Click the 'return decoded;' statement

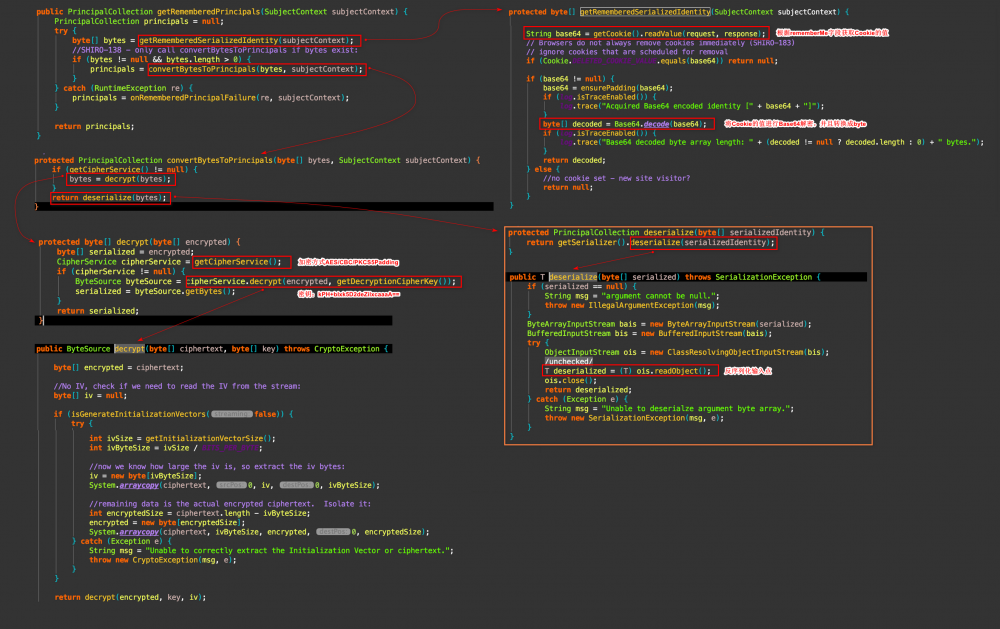(575, 160)
